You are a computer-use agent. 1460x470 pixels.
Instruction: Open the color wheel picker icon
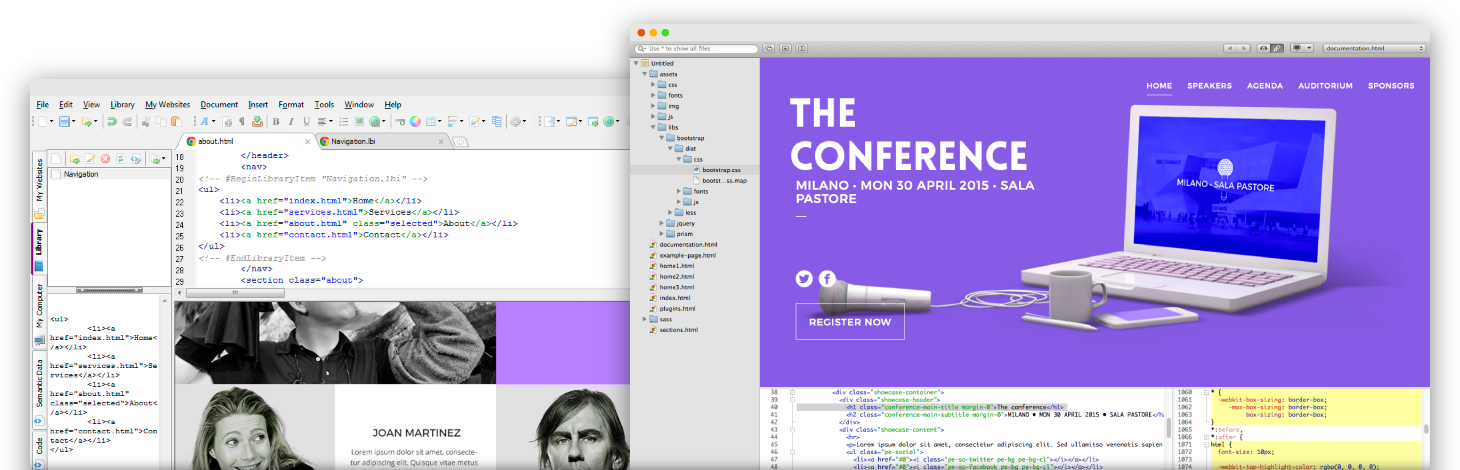point(415,122)
